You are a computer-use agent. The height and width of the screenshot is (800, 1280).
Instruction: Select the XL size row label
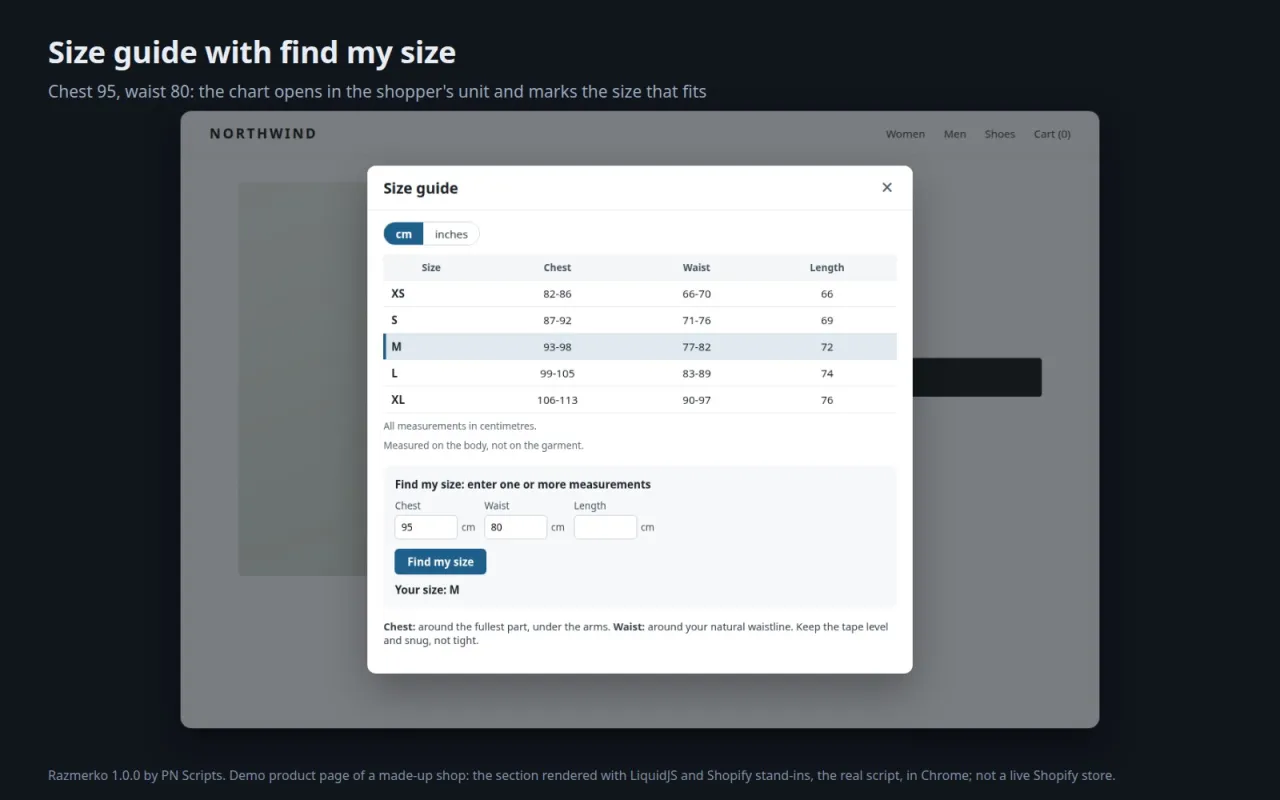pyautogui.click(x=398, y=400)
